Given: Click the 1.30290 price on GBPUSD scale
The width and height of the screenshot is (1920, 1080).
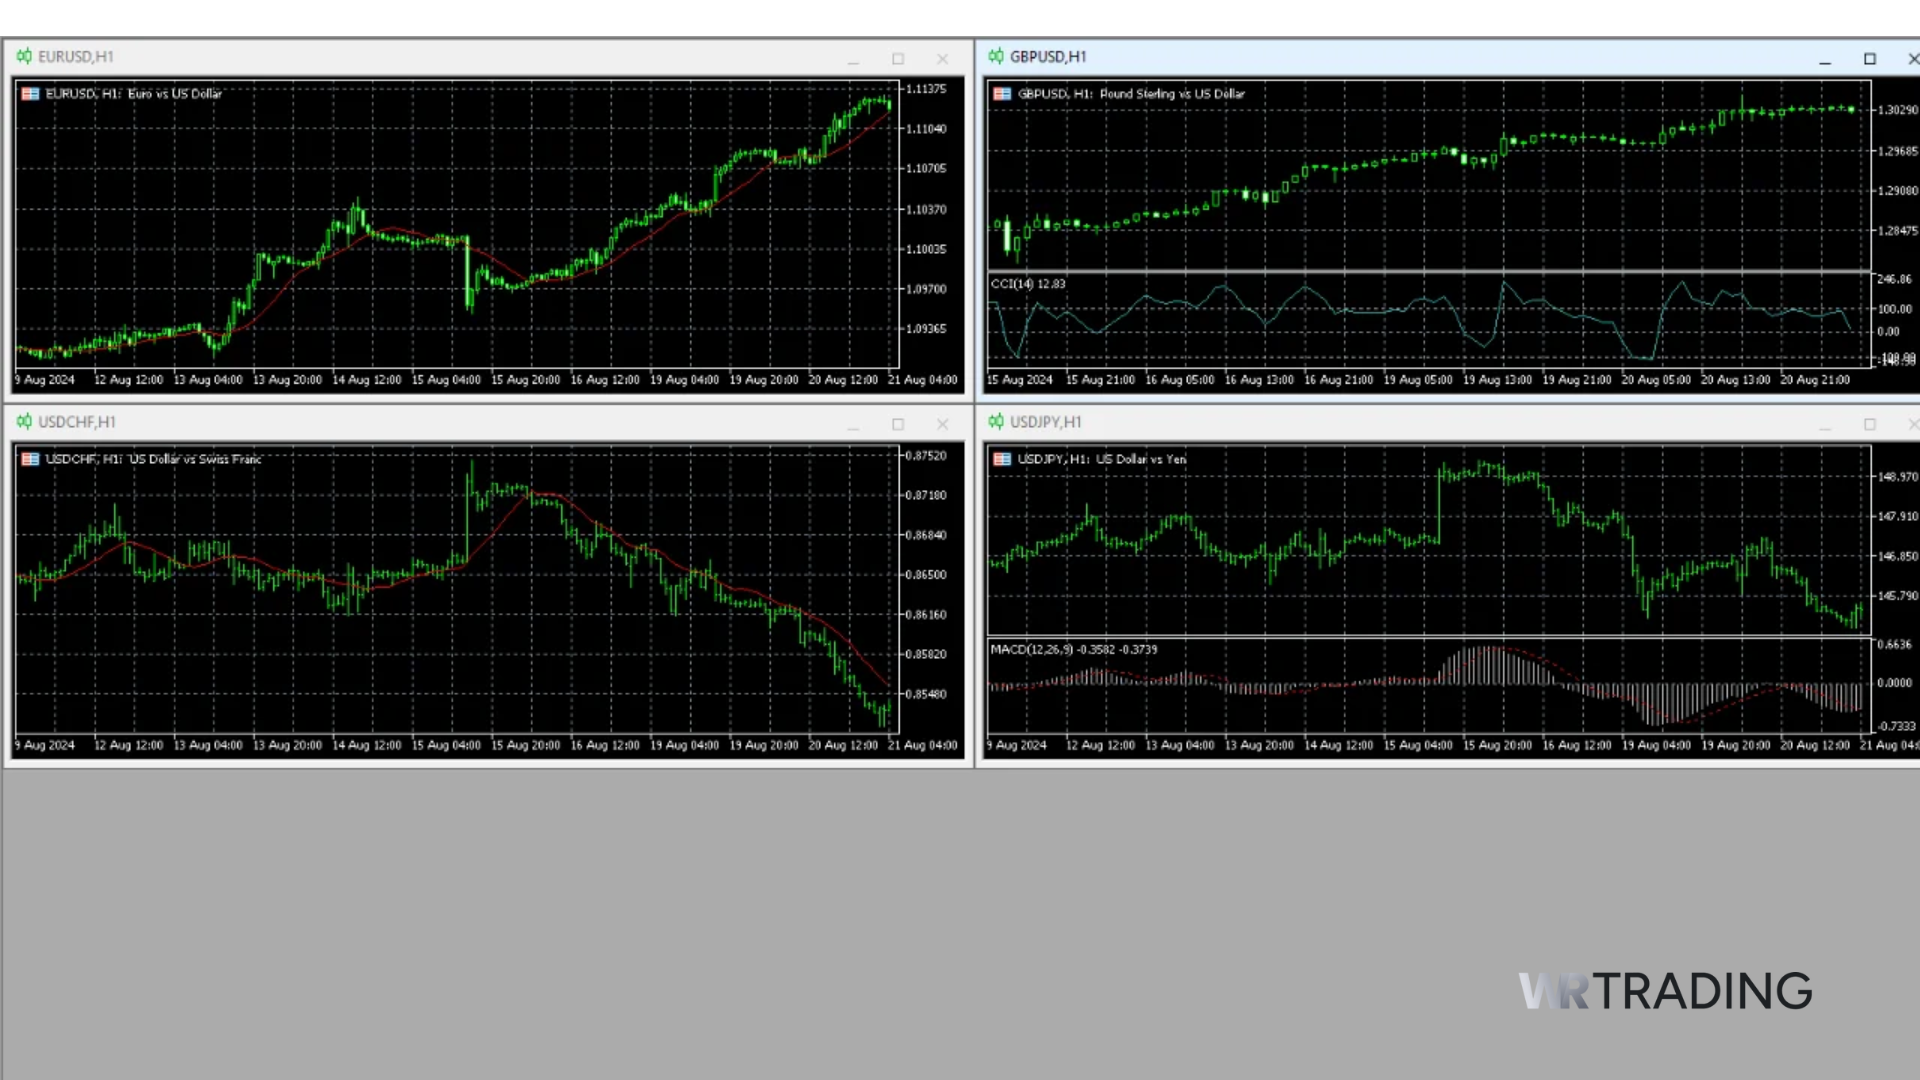Looking at the screenshot, I should 1898,110.
